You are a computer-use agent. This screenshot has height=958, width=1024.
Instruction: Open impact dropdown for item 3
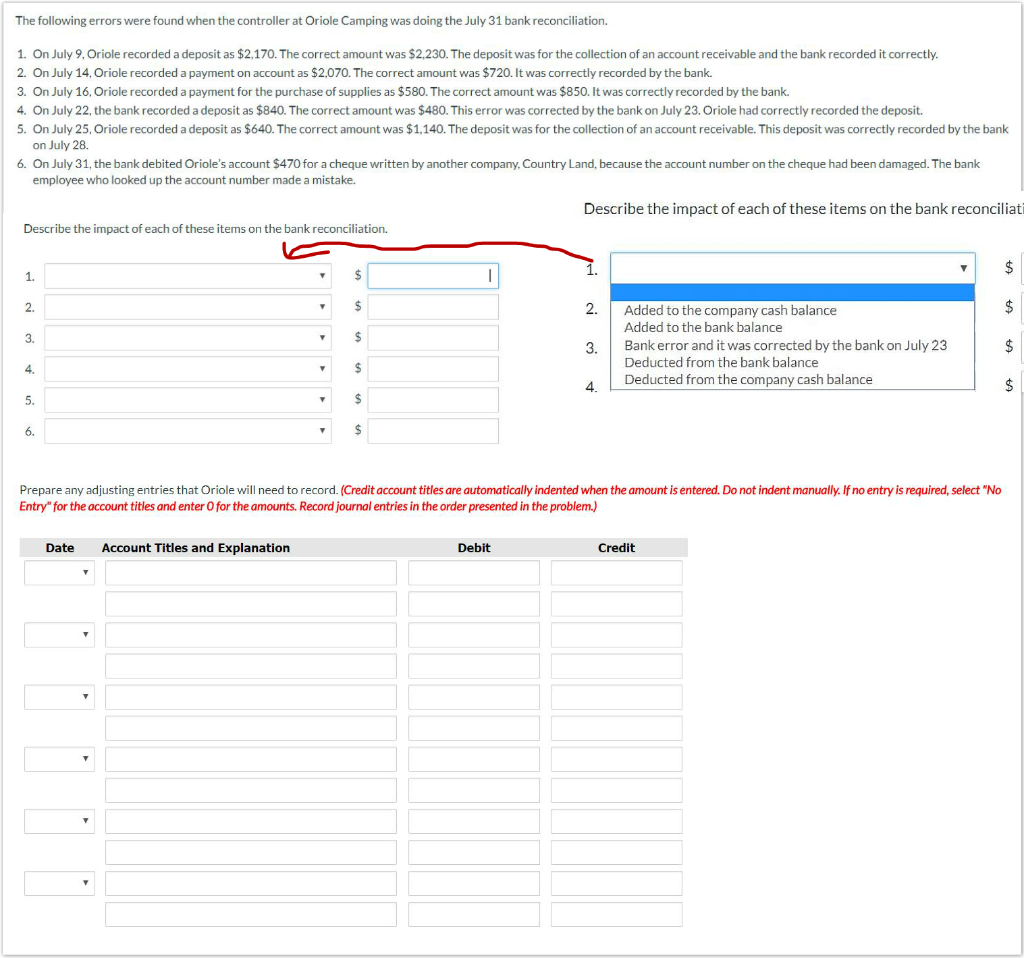[x=187, y=338]
